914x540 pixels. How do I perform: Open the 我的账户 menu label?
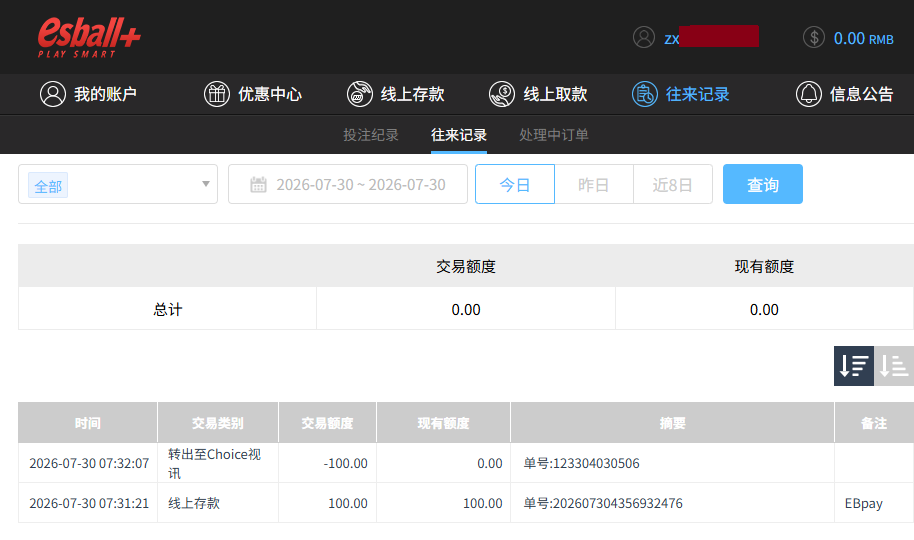(106, 94)
